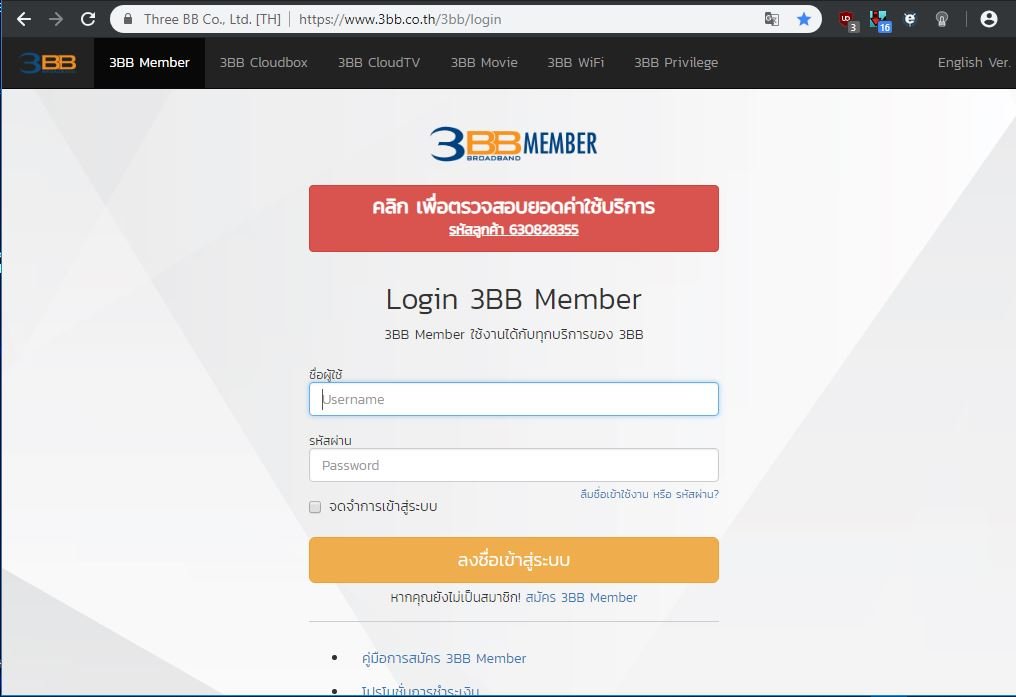Image resolution: width=1016 pixels, height=697 pixels.
Task: Click the bookmark star icon
Action: coord(804,19)
